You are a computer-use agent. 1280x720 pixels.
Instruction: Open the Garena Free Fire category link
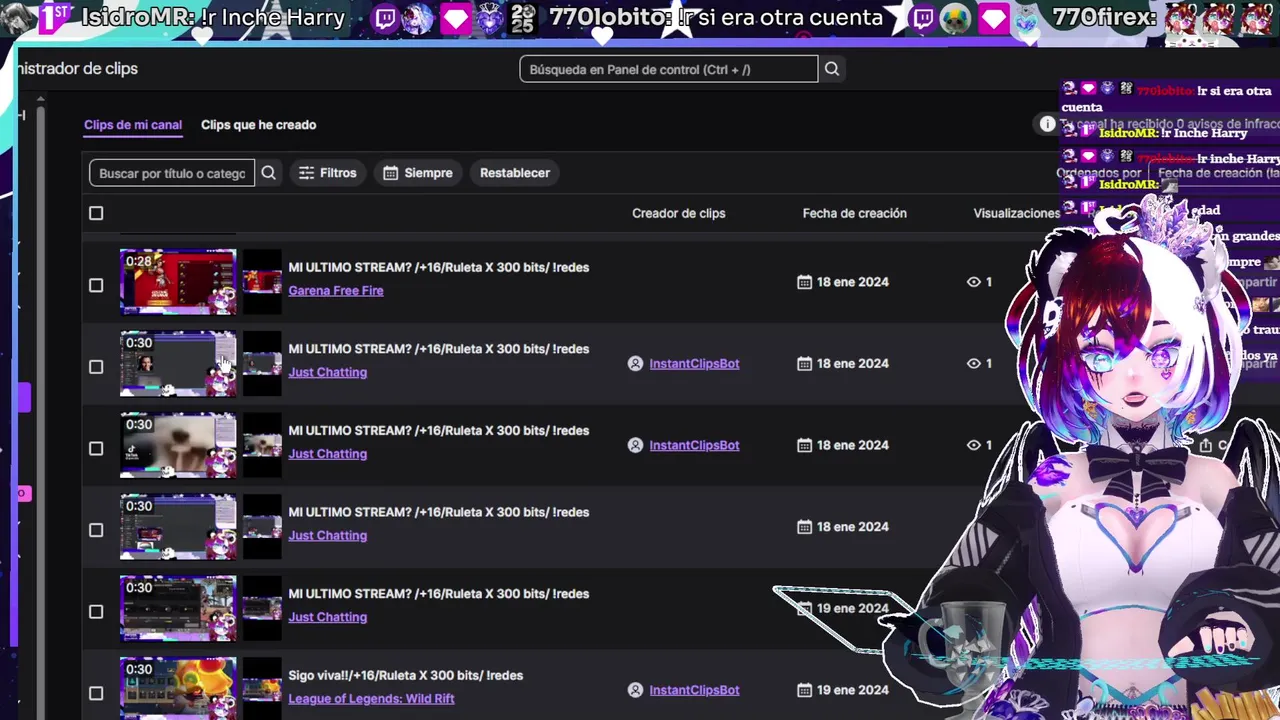[x=336, y=291]
